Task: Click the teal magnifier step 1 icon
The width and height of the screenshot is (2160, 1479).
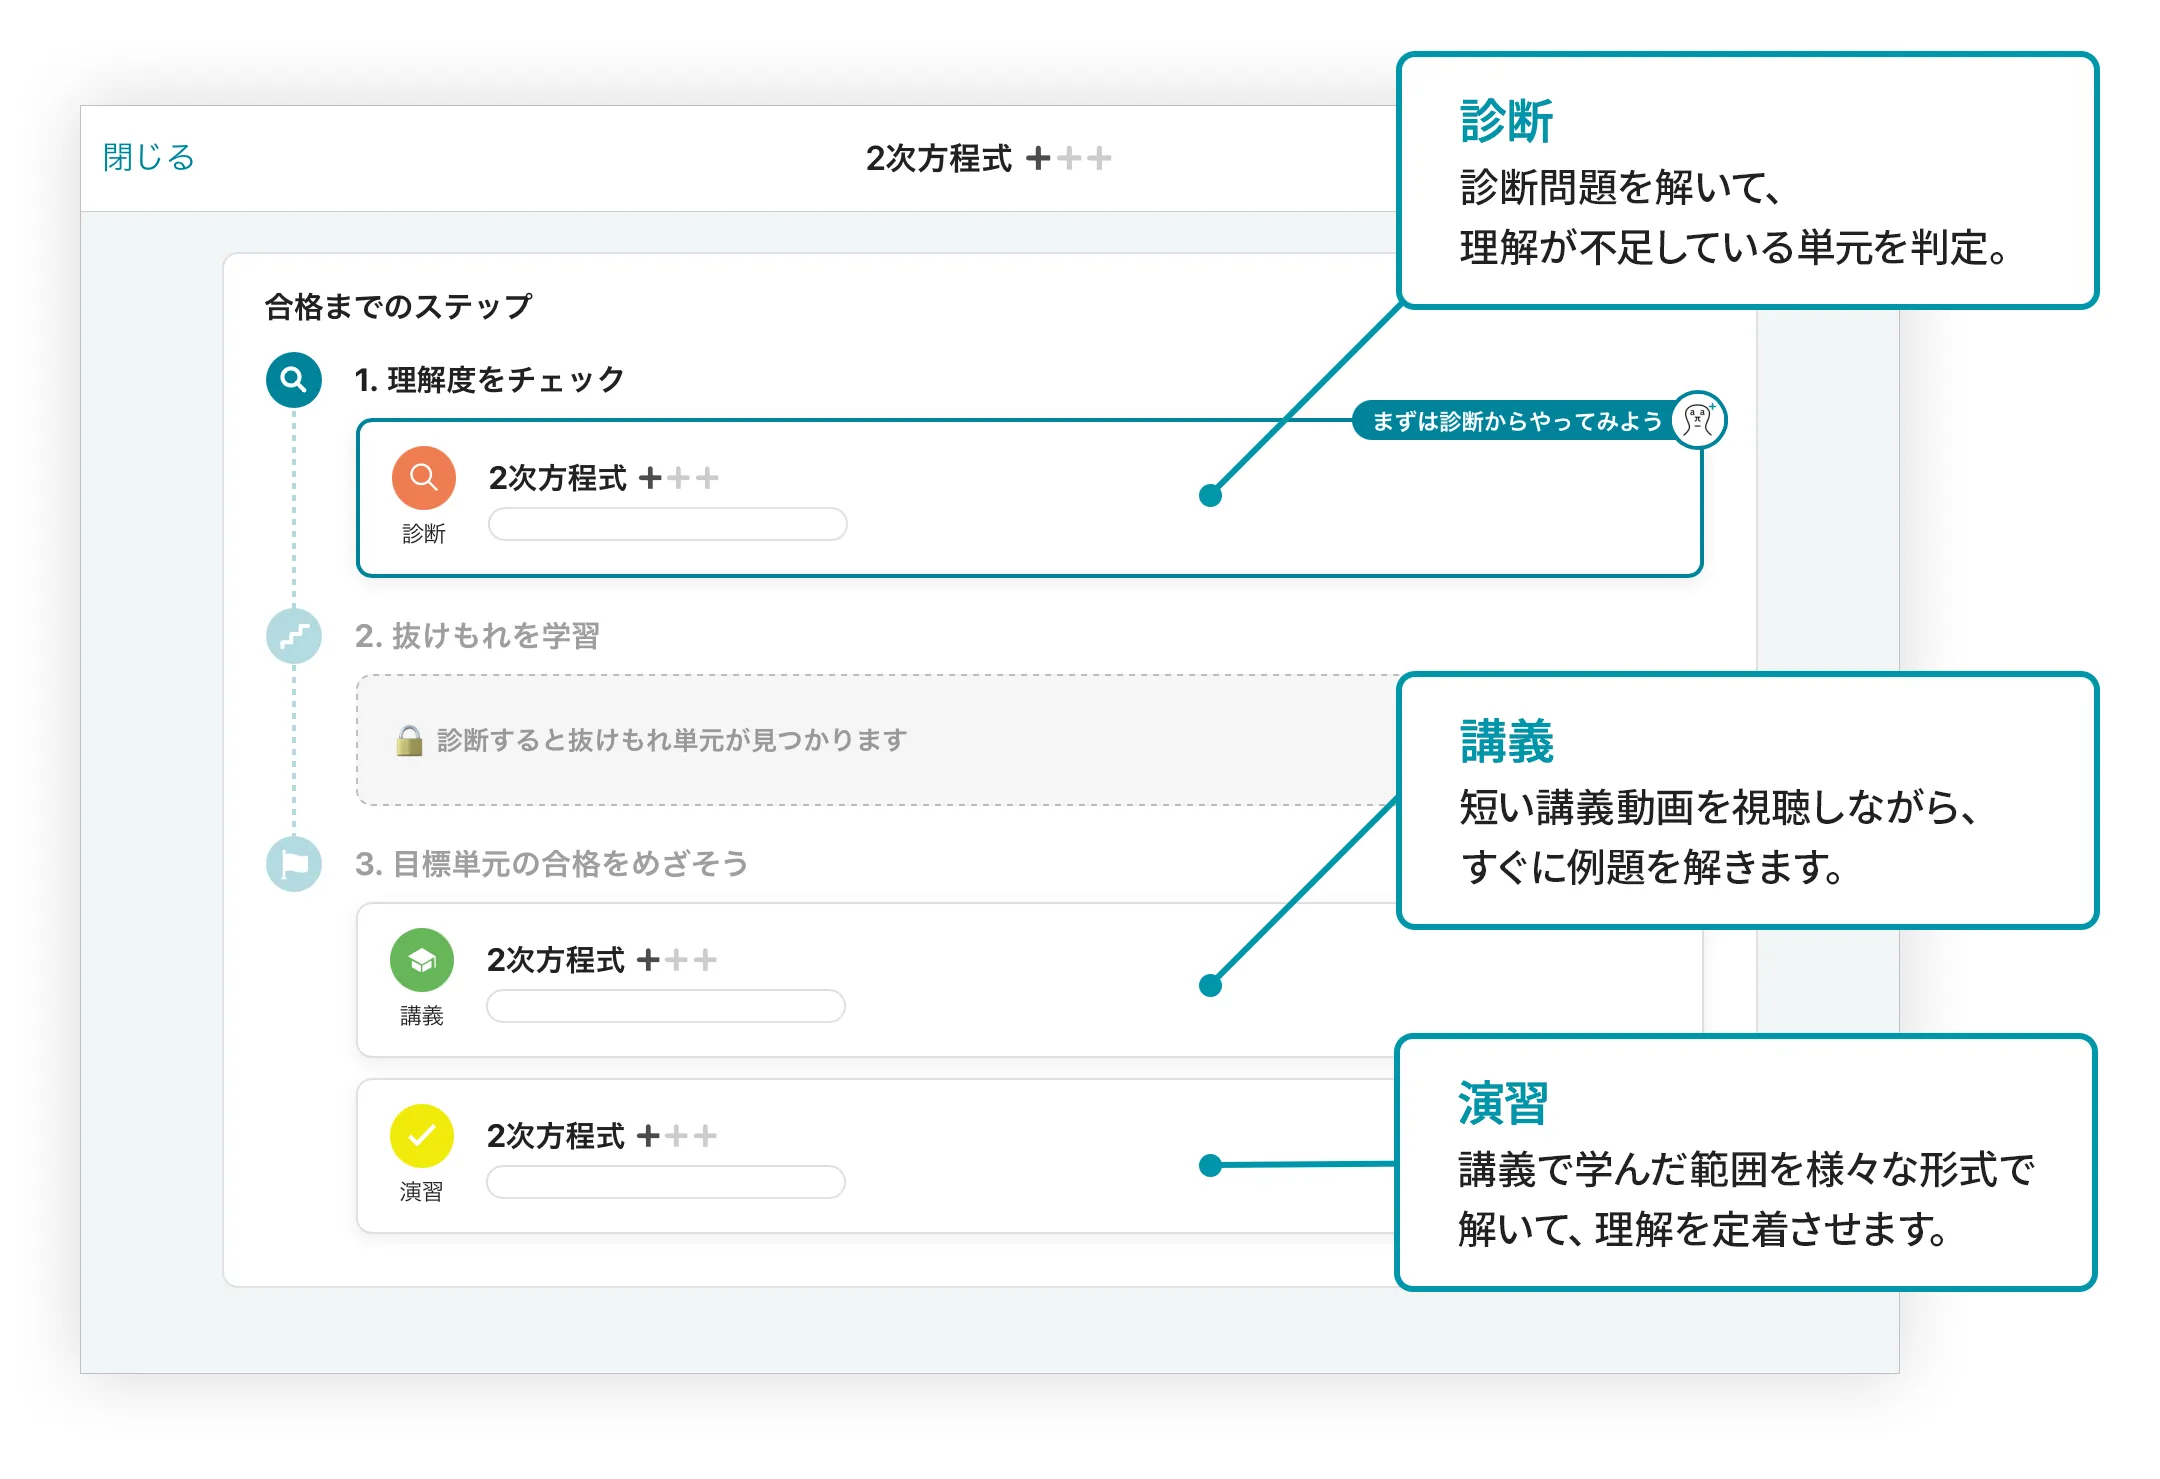Action: click(294, 380)
